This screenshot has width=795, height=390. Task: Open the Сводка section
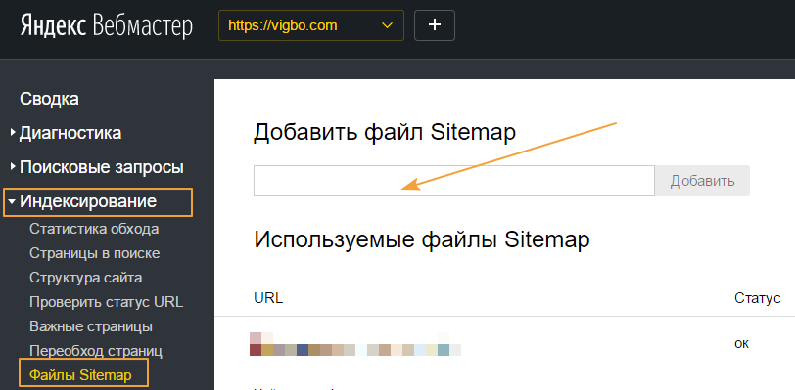49,99
